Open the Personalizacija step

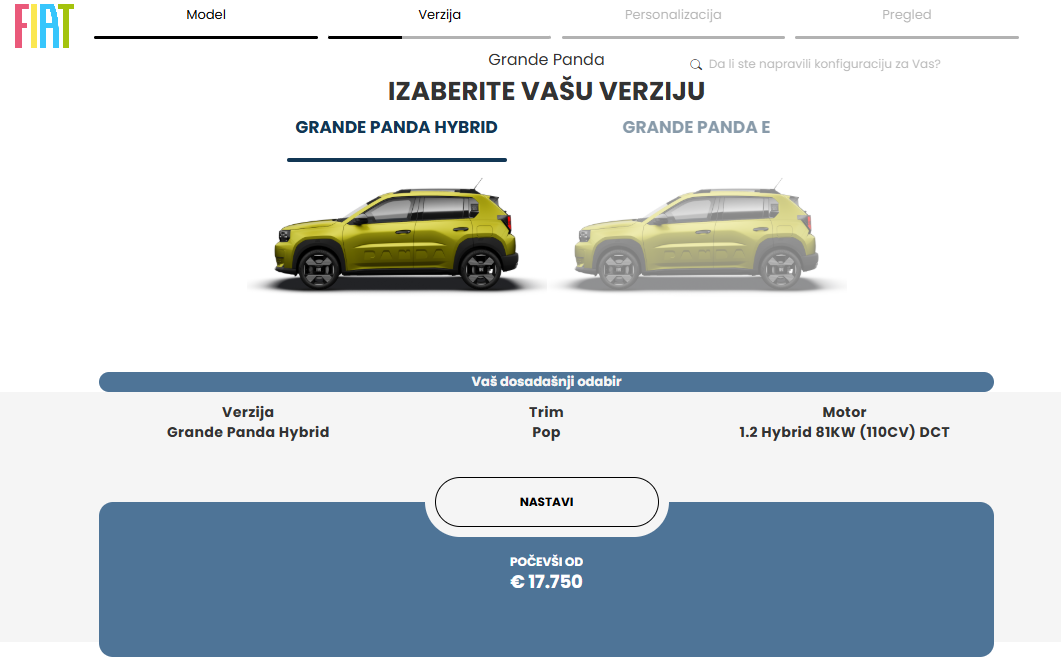(673, 15)
